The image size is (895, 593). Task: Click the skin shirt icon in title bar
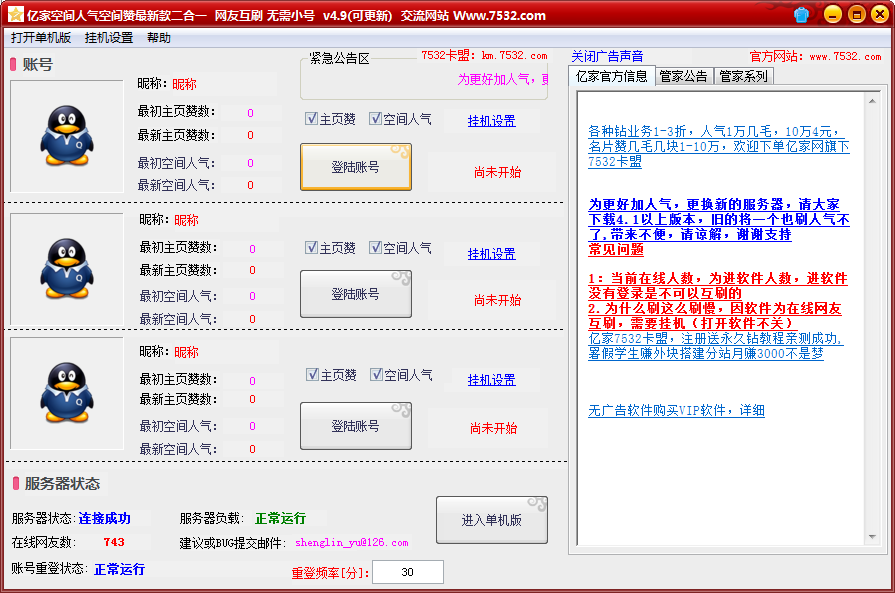[x=801, y=15]
